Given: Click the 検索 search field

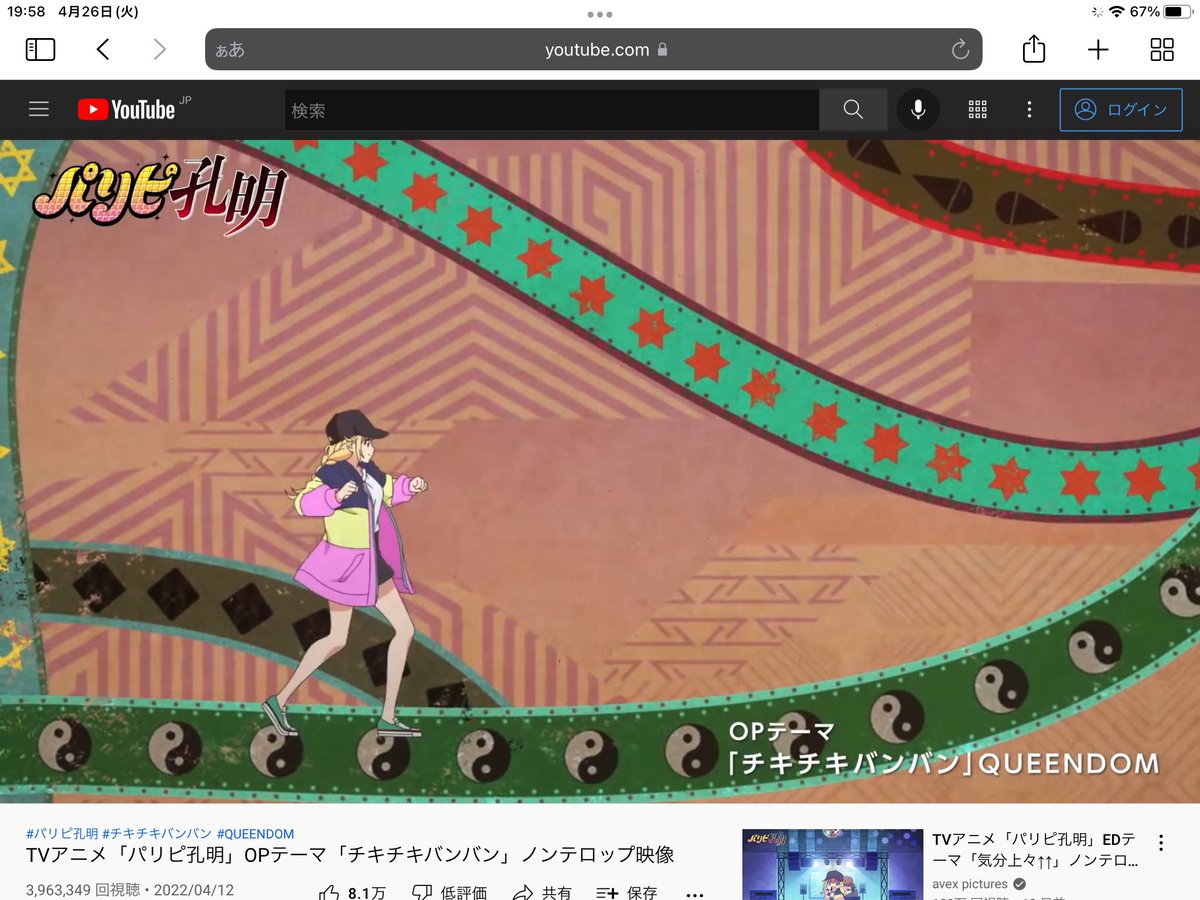Looking at the screenshot, I should [552, 110].
